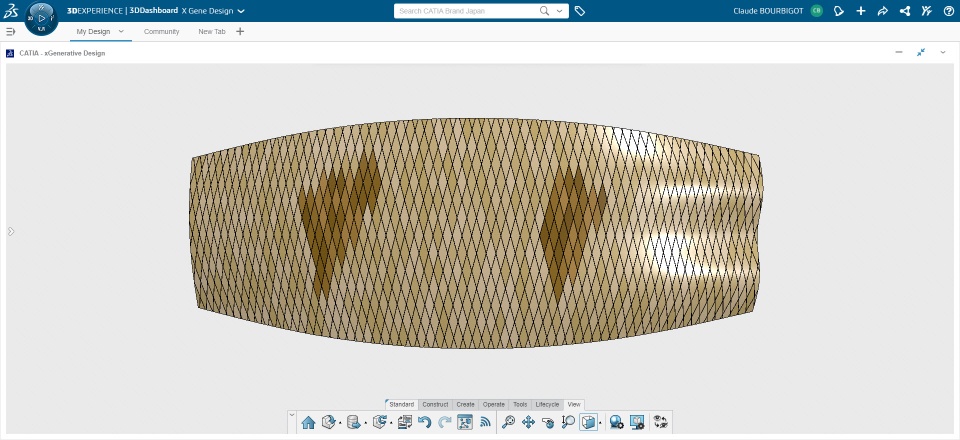Click the plus add content icon
Screen dimensions: 960x440
tap(861, 11)
